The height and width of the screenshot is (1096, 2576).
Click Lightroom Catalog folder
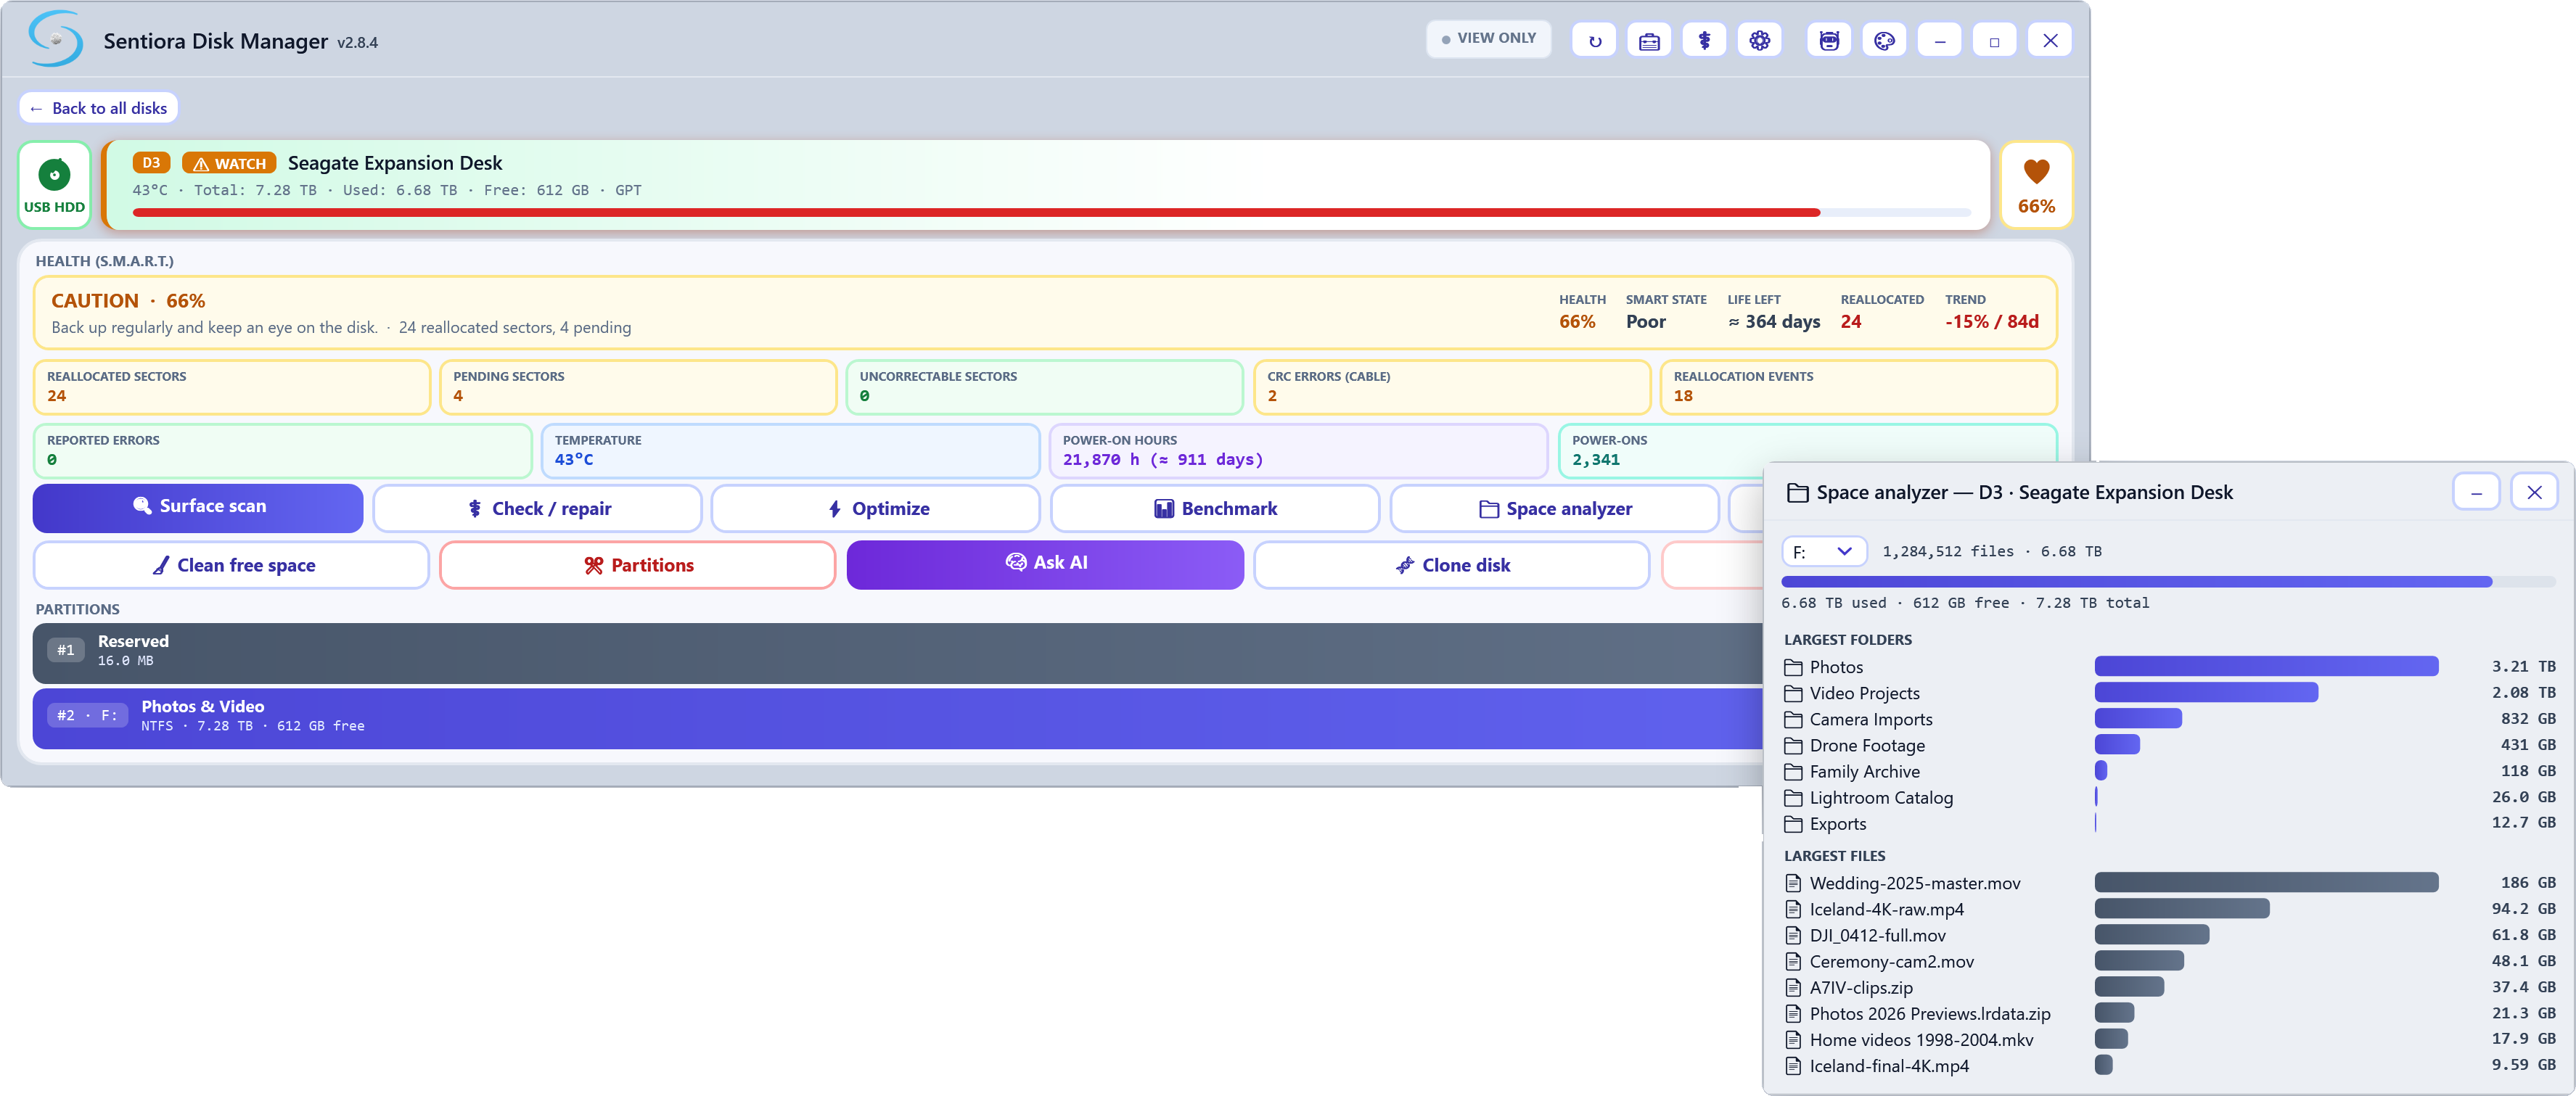[2169, 797]
